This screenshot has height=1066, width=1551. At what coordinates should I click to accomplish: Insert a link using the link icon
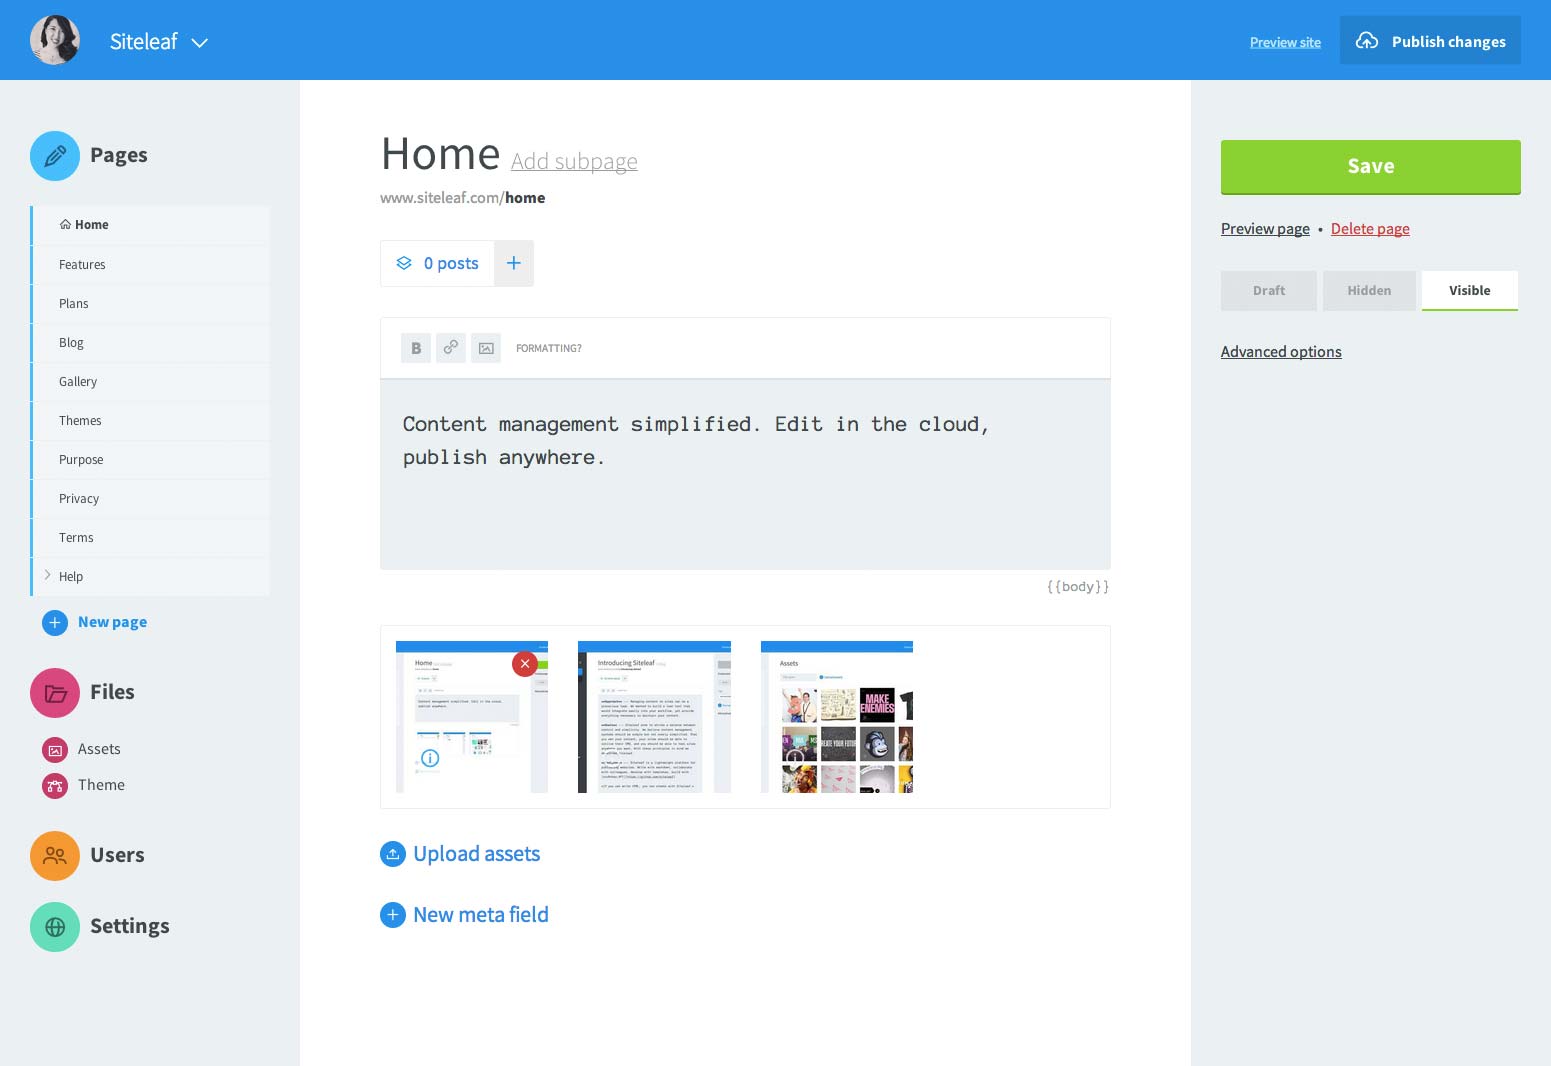coord(451,348)
